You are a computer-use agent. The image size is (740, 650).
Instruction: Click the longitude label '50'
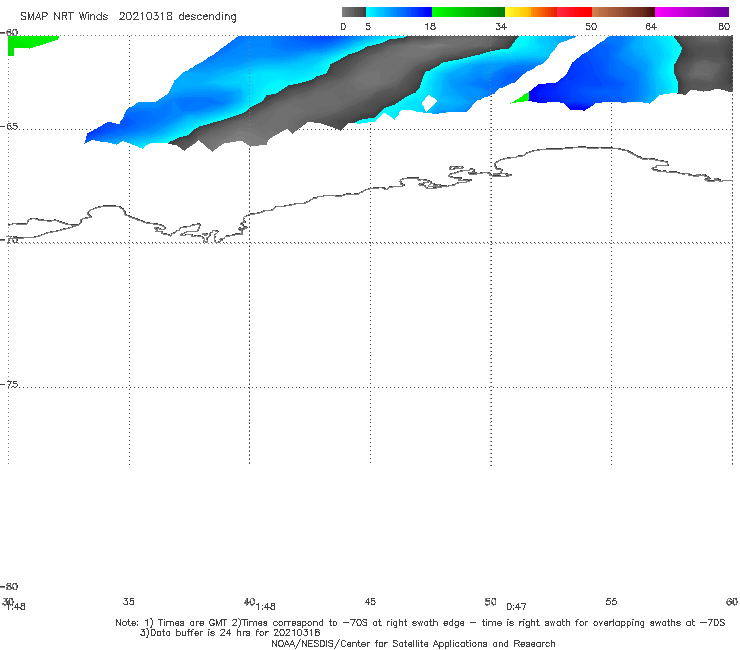point(490,602)
